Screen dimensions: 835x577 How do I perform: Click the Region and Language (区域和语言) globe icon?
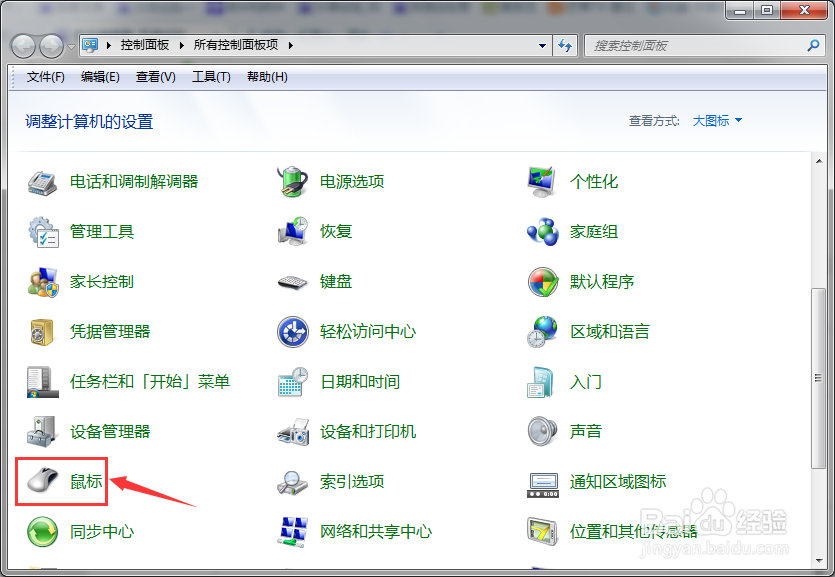542,332
